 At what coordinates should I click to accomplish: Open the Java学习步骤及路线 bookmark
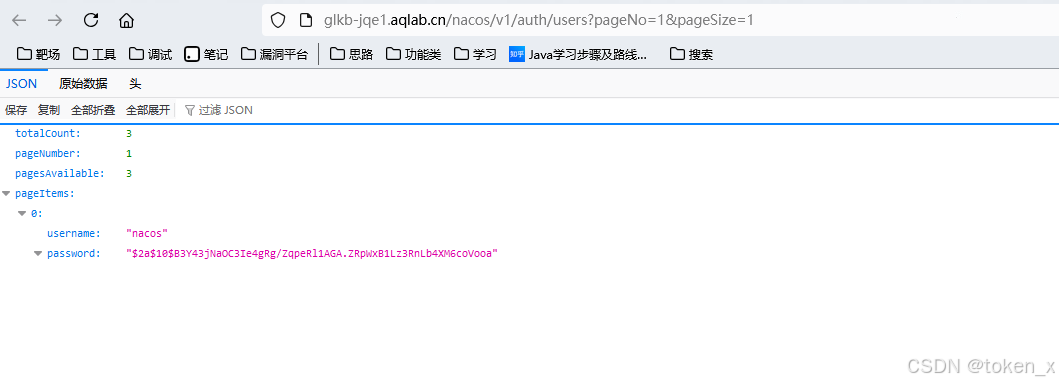point(578,55)
